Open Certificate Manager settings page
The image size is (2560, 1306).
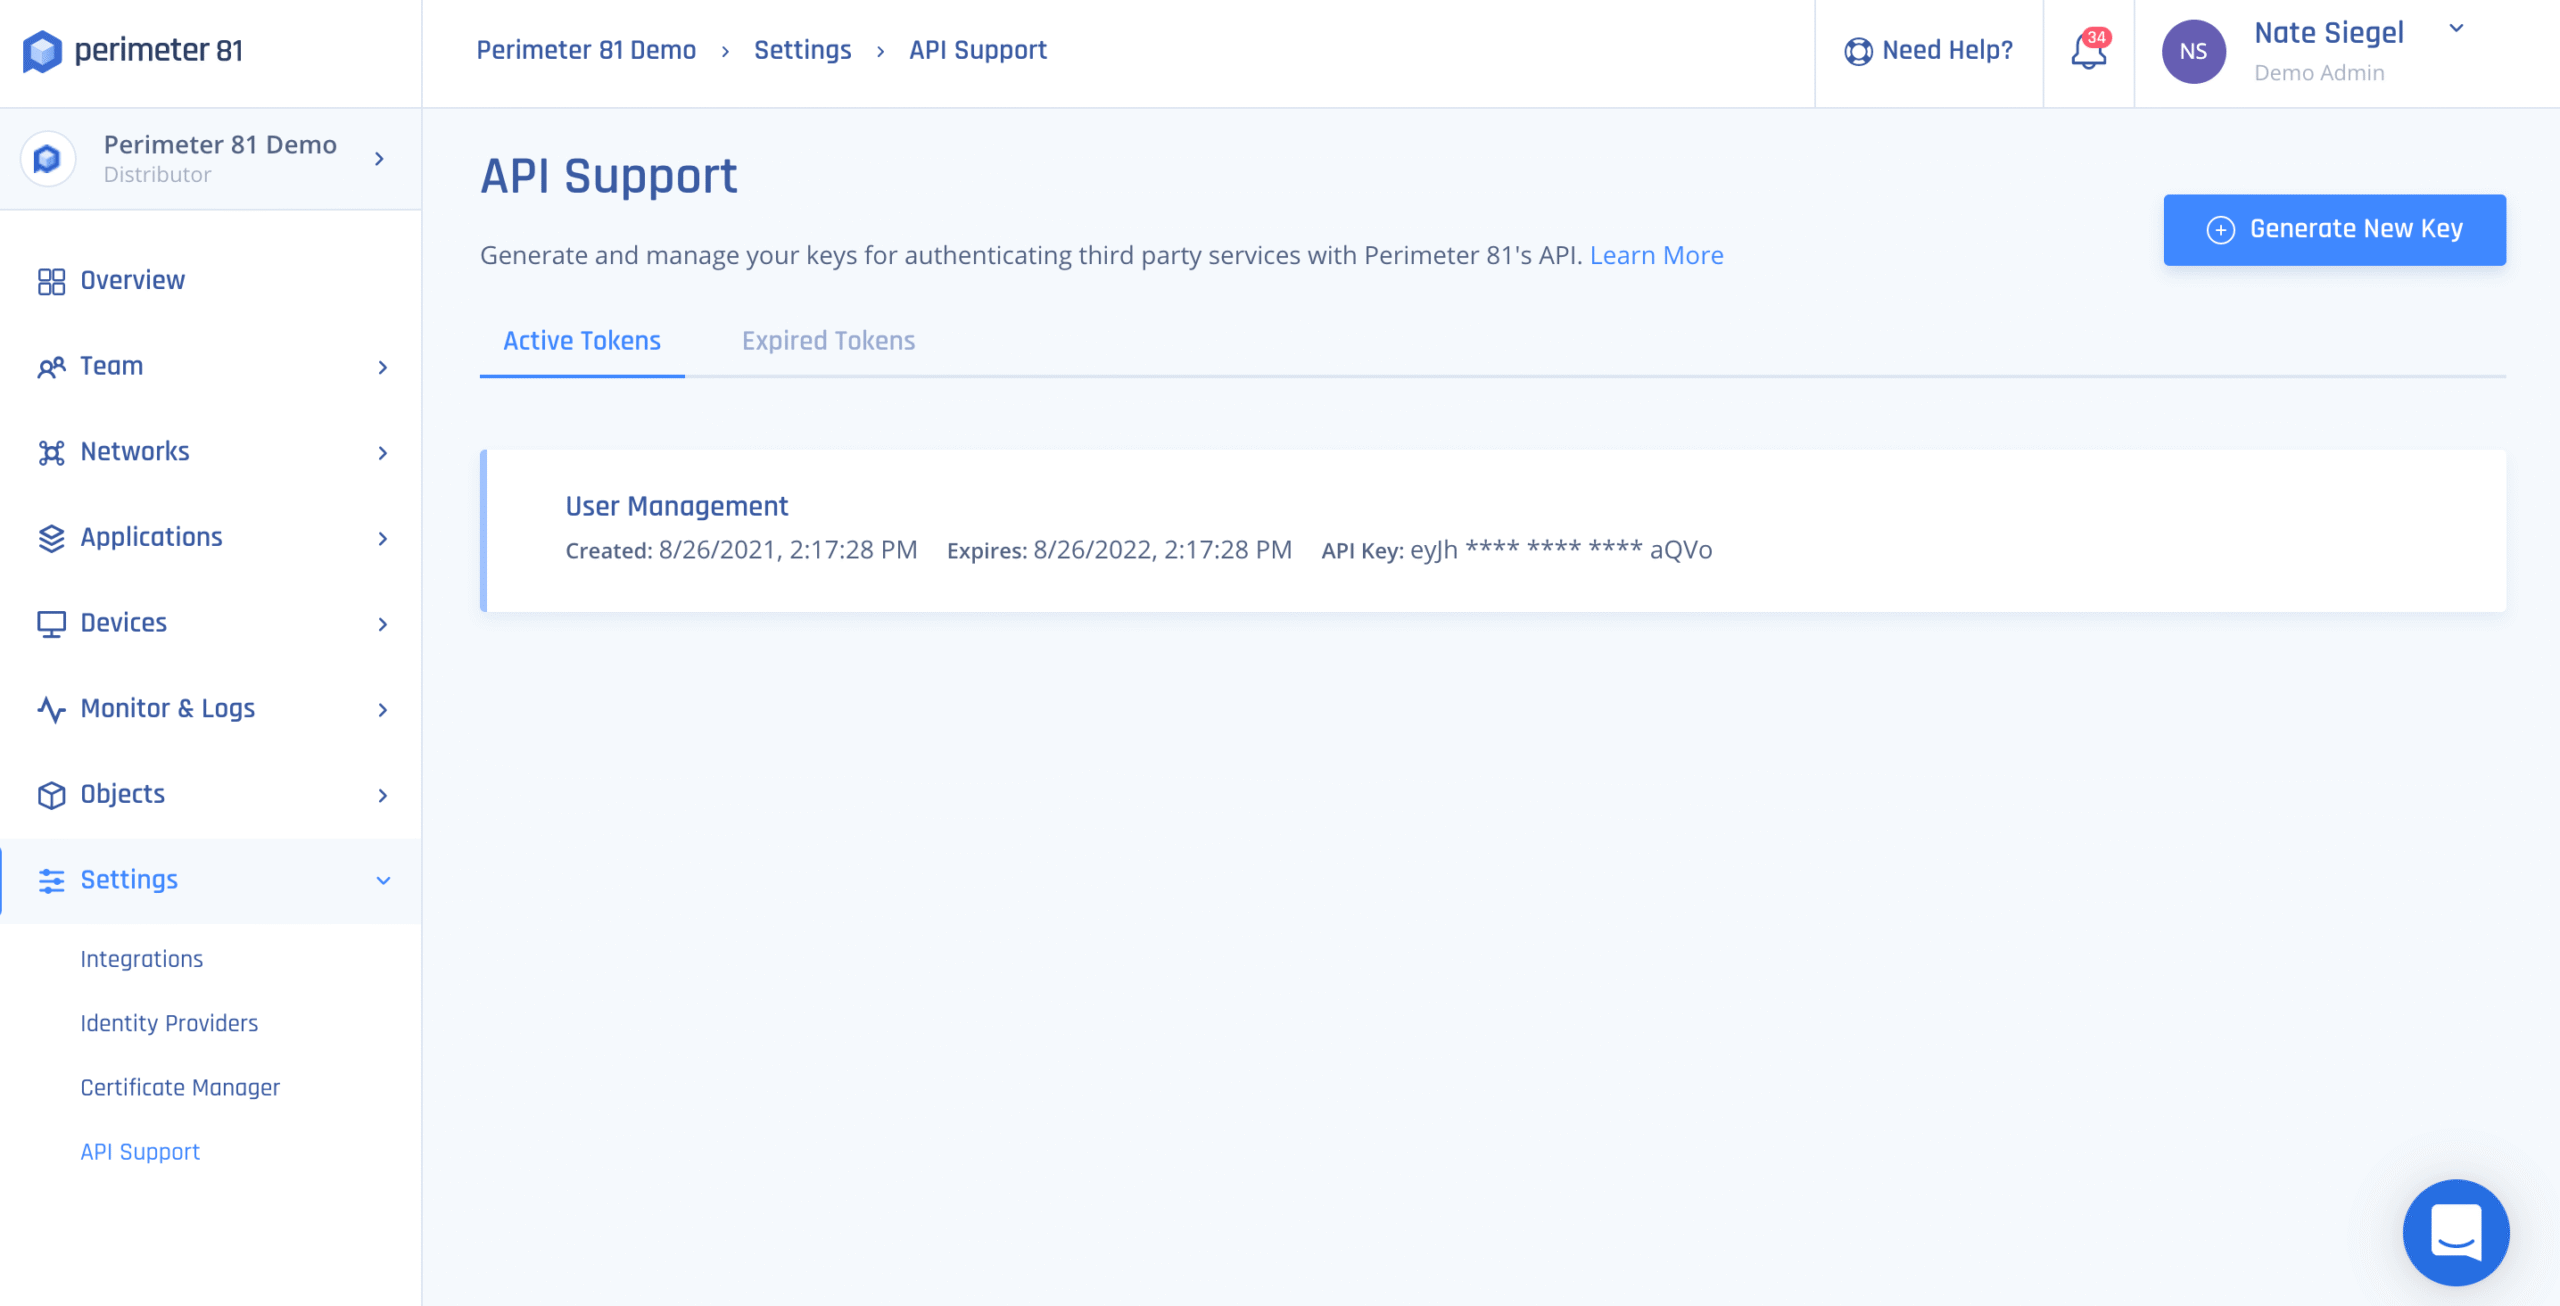coord(180,1087)
